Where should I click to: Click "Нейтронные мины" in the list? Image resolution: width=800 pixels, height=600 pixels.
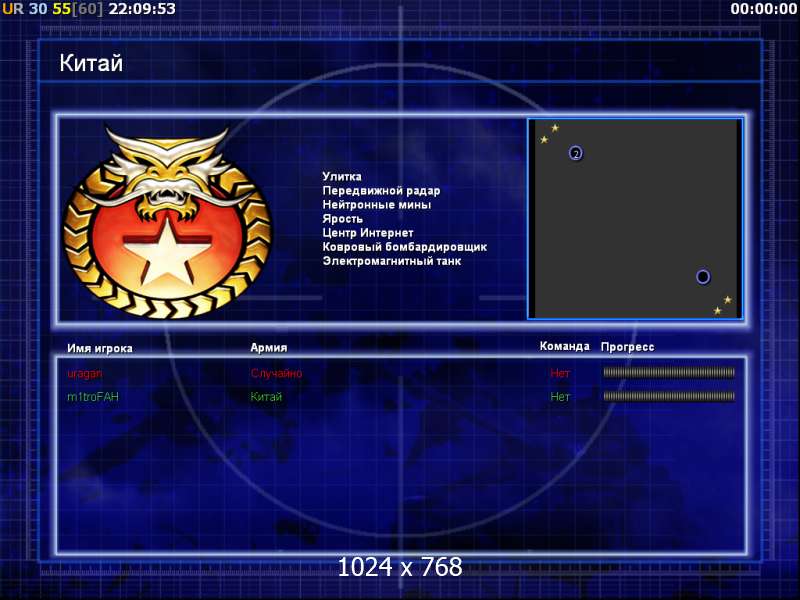point(377,205)
